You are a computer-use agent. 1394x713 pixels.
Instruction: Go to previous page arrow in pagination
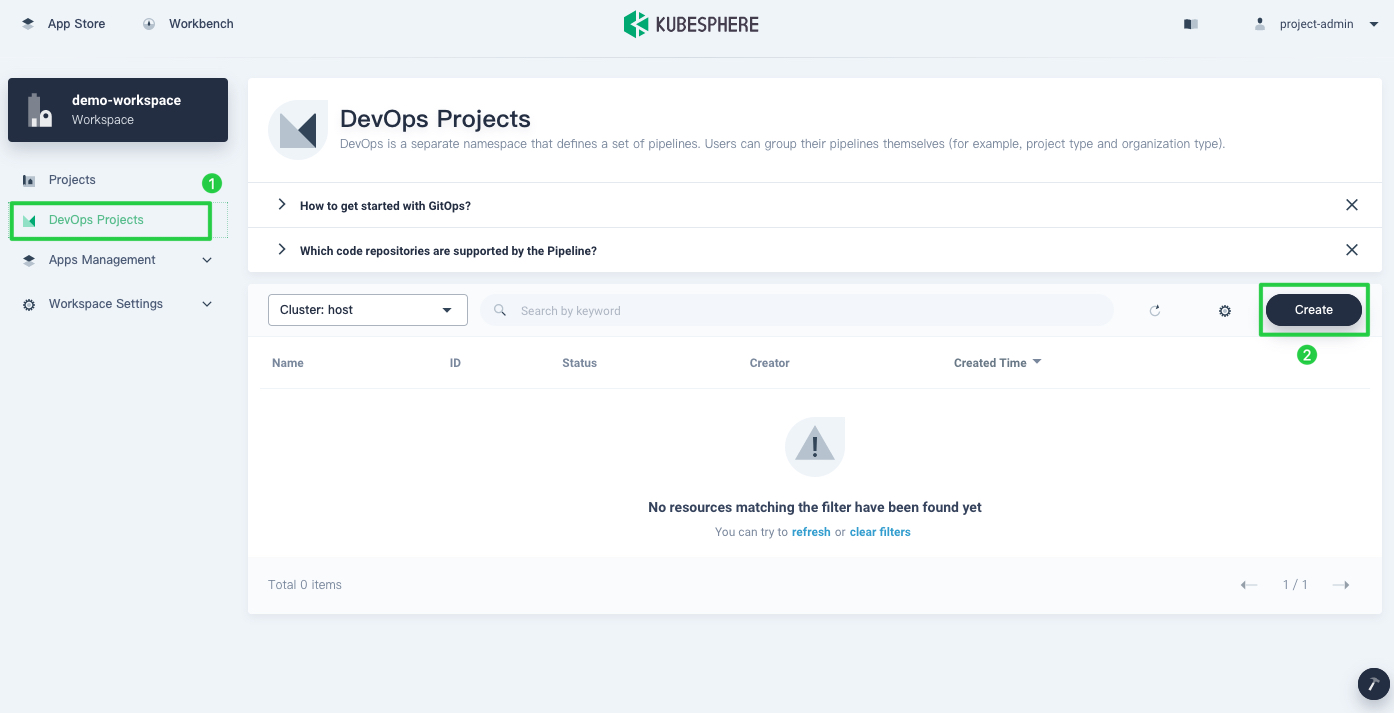[1249, 585]
